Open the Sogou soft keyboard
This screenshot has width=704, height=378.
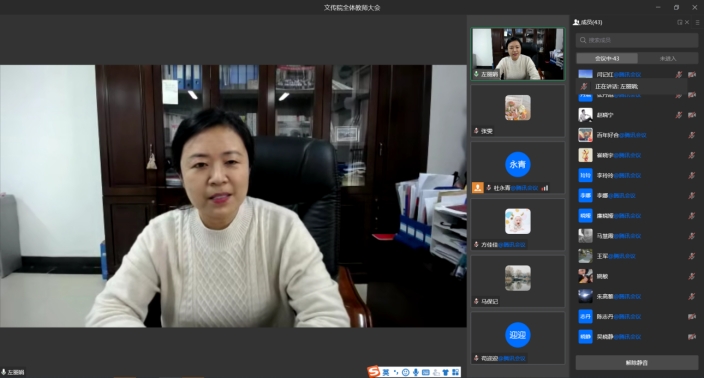click(x=426, y=372)
